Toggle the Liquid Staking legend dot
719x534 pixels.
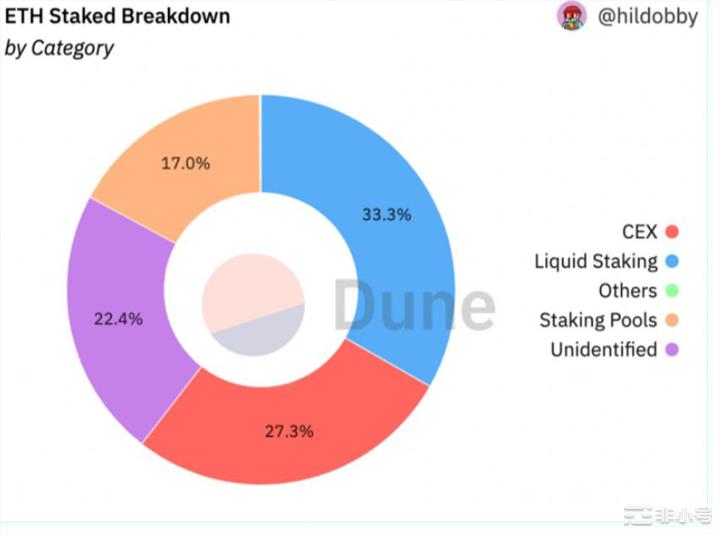coord(673,262)
